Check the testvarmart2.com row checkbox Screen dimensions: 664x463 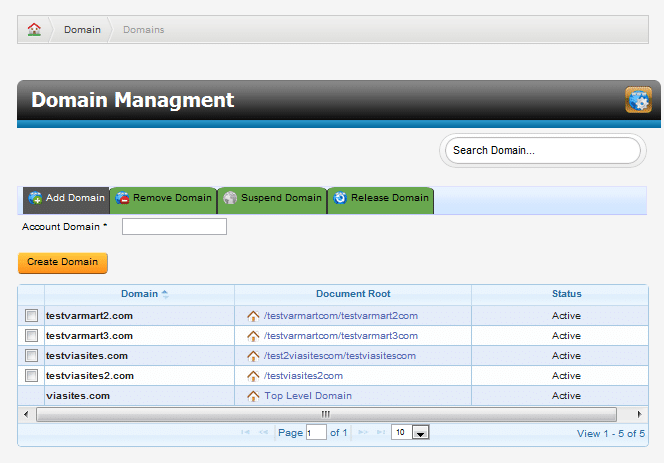(x=31, y=316)
